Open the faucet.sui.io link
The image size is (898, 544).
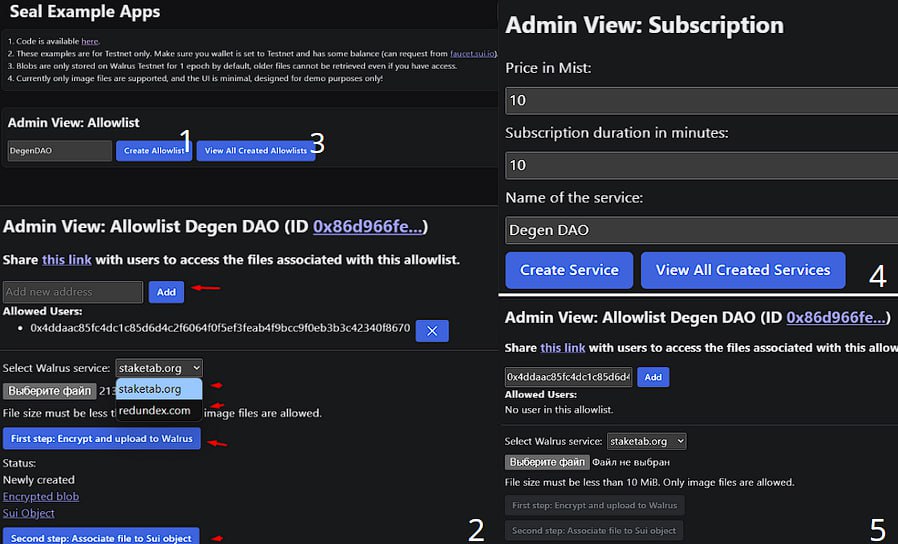[472, 53]
